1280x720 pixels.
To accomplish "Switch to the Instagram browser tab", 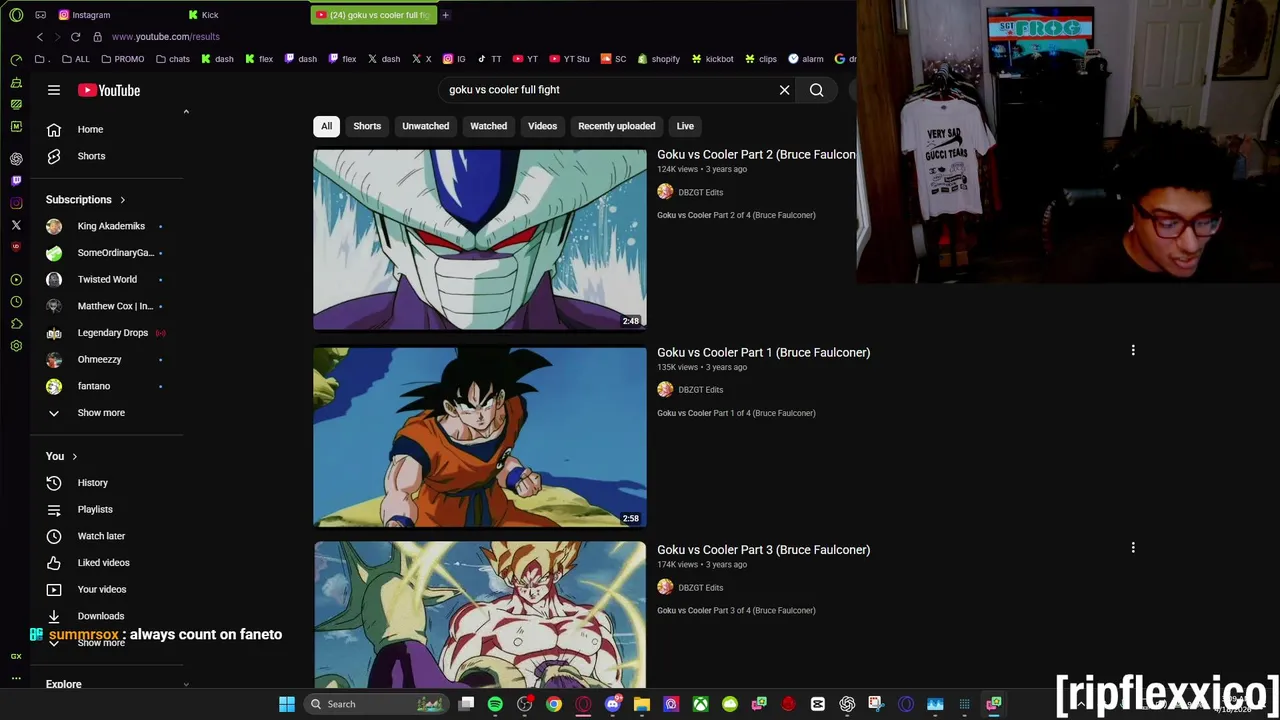I will tap(85, 15).
